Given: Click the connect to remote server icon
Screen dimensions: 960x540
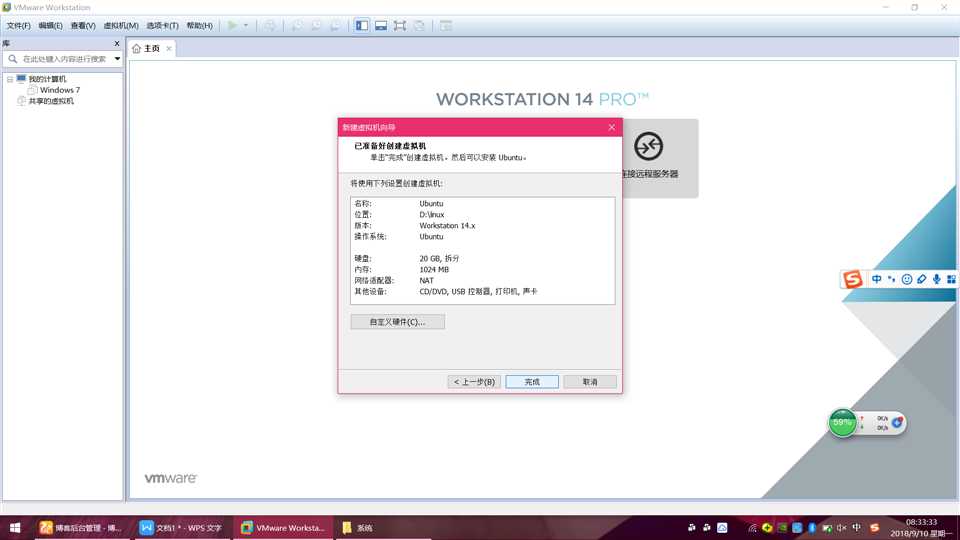Looking at the screenshot, I should pos(648,146).
